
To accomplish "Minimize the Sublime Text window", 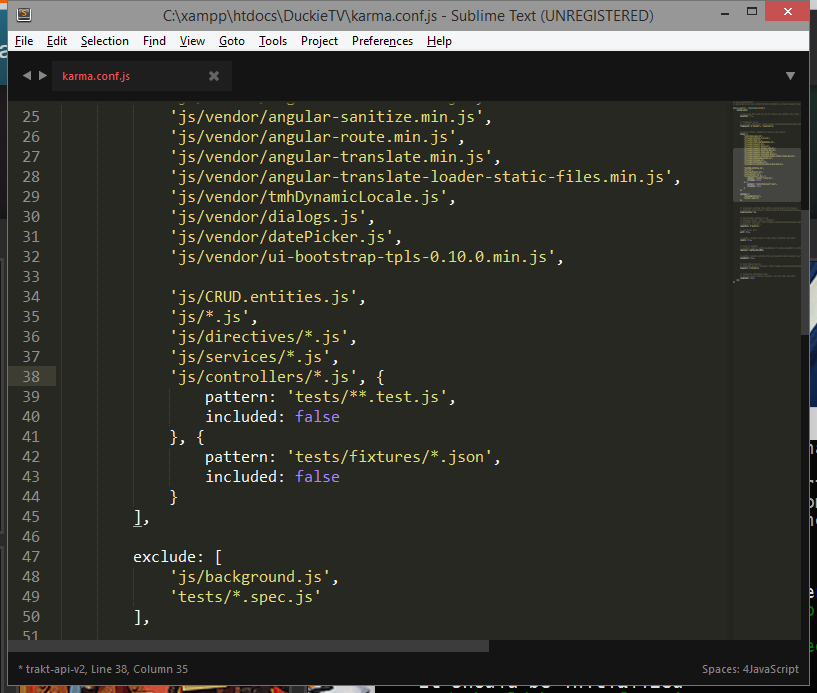I will pyautogui.click(x=725, y=13).
